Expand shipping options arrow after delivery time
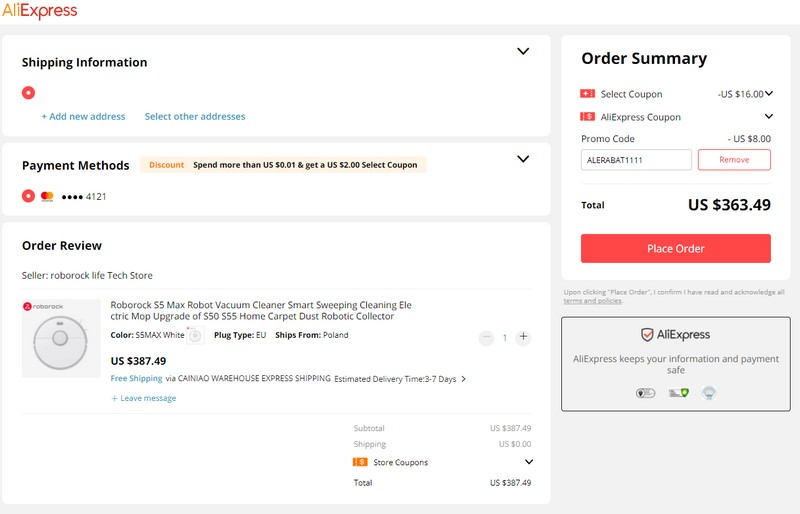This screenshot has height=514, width=800. [463, 379]
